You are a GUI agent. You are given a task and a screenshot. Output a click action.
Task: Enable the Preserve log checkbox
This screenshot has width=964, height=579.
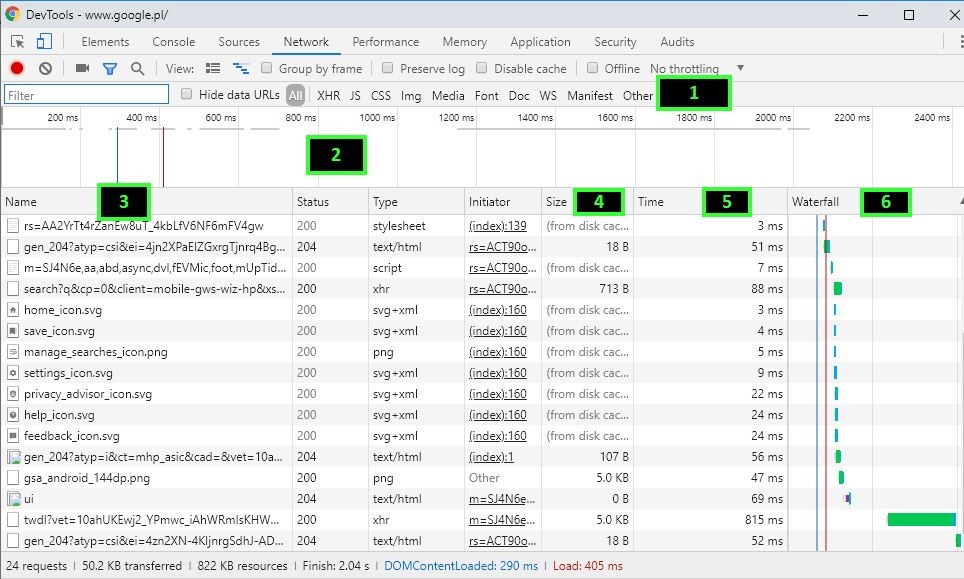pyautogui.click(x=386, y=69)
